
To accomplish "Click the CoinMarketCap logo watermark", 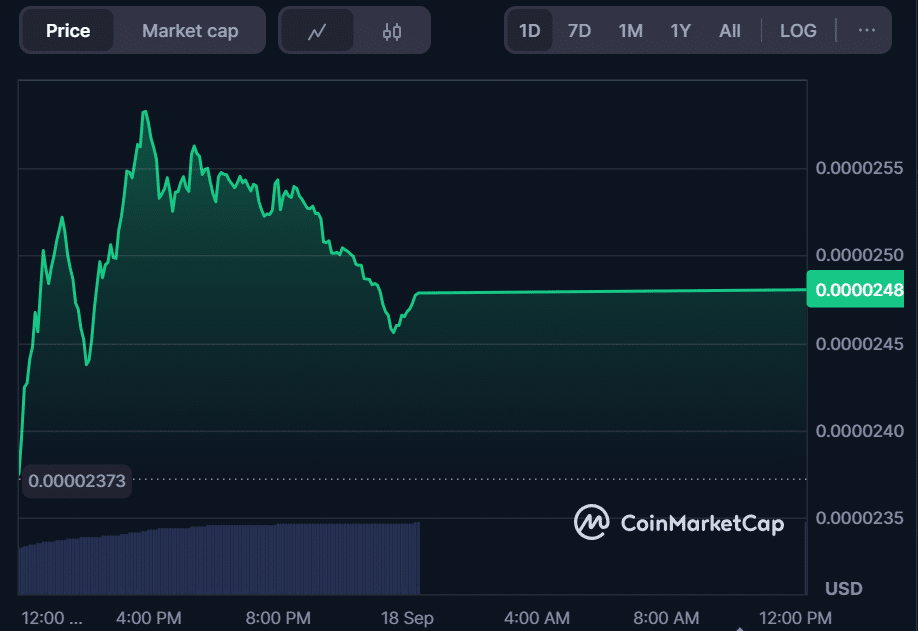I will [679, 522].
